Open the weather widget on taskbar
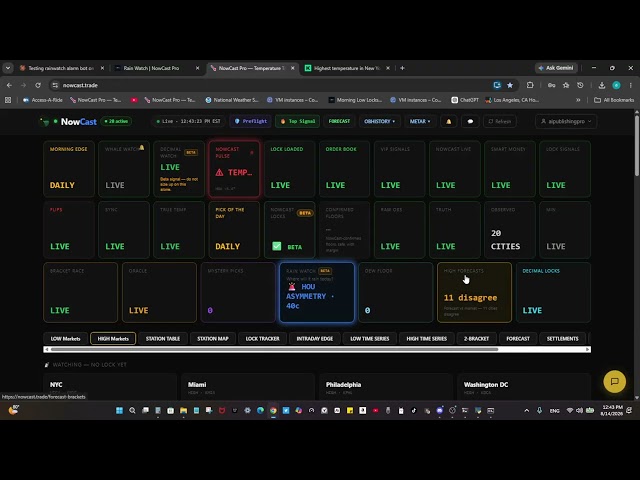 click(x=13, y=410)
